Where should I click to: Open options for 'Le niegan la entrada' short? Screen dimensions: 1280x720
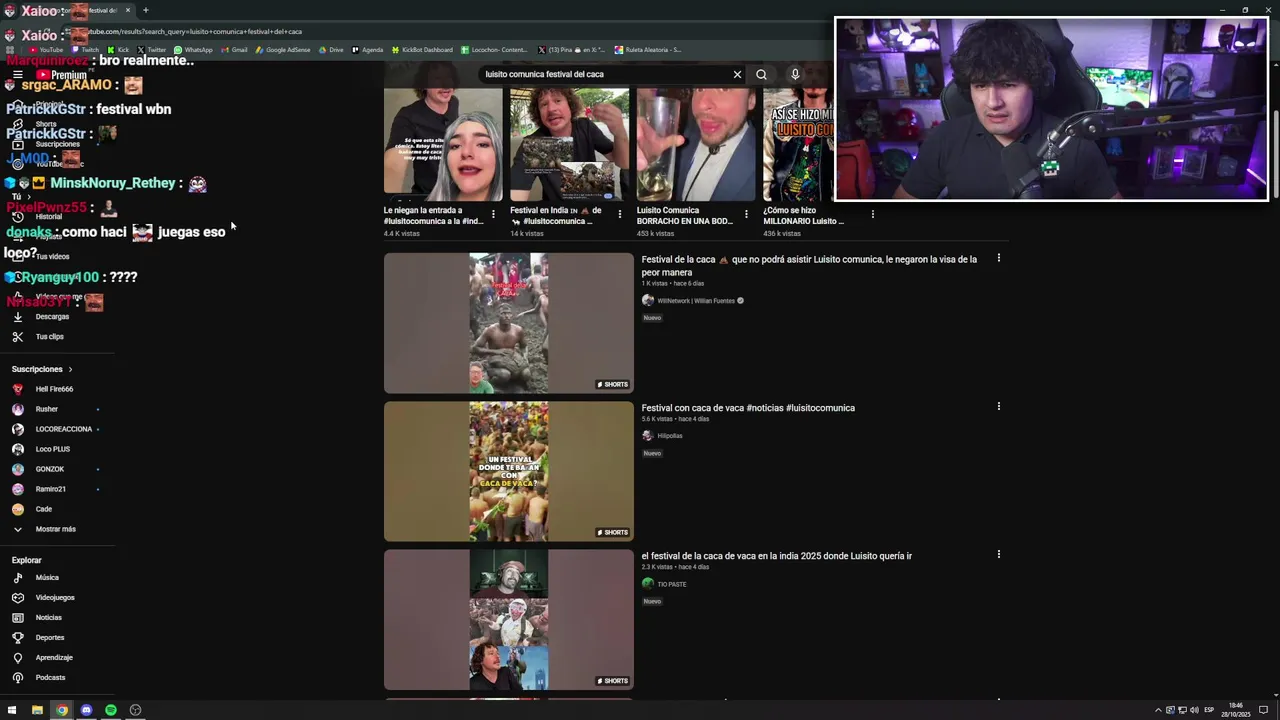[x=493, y=214]
